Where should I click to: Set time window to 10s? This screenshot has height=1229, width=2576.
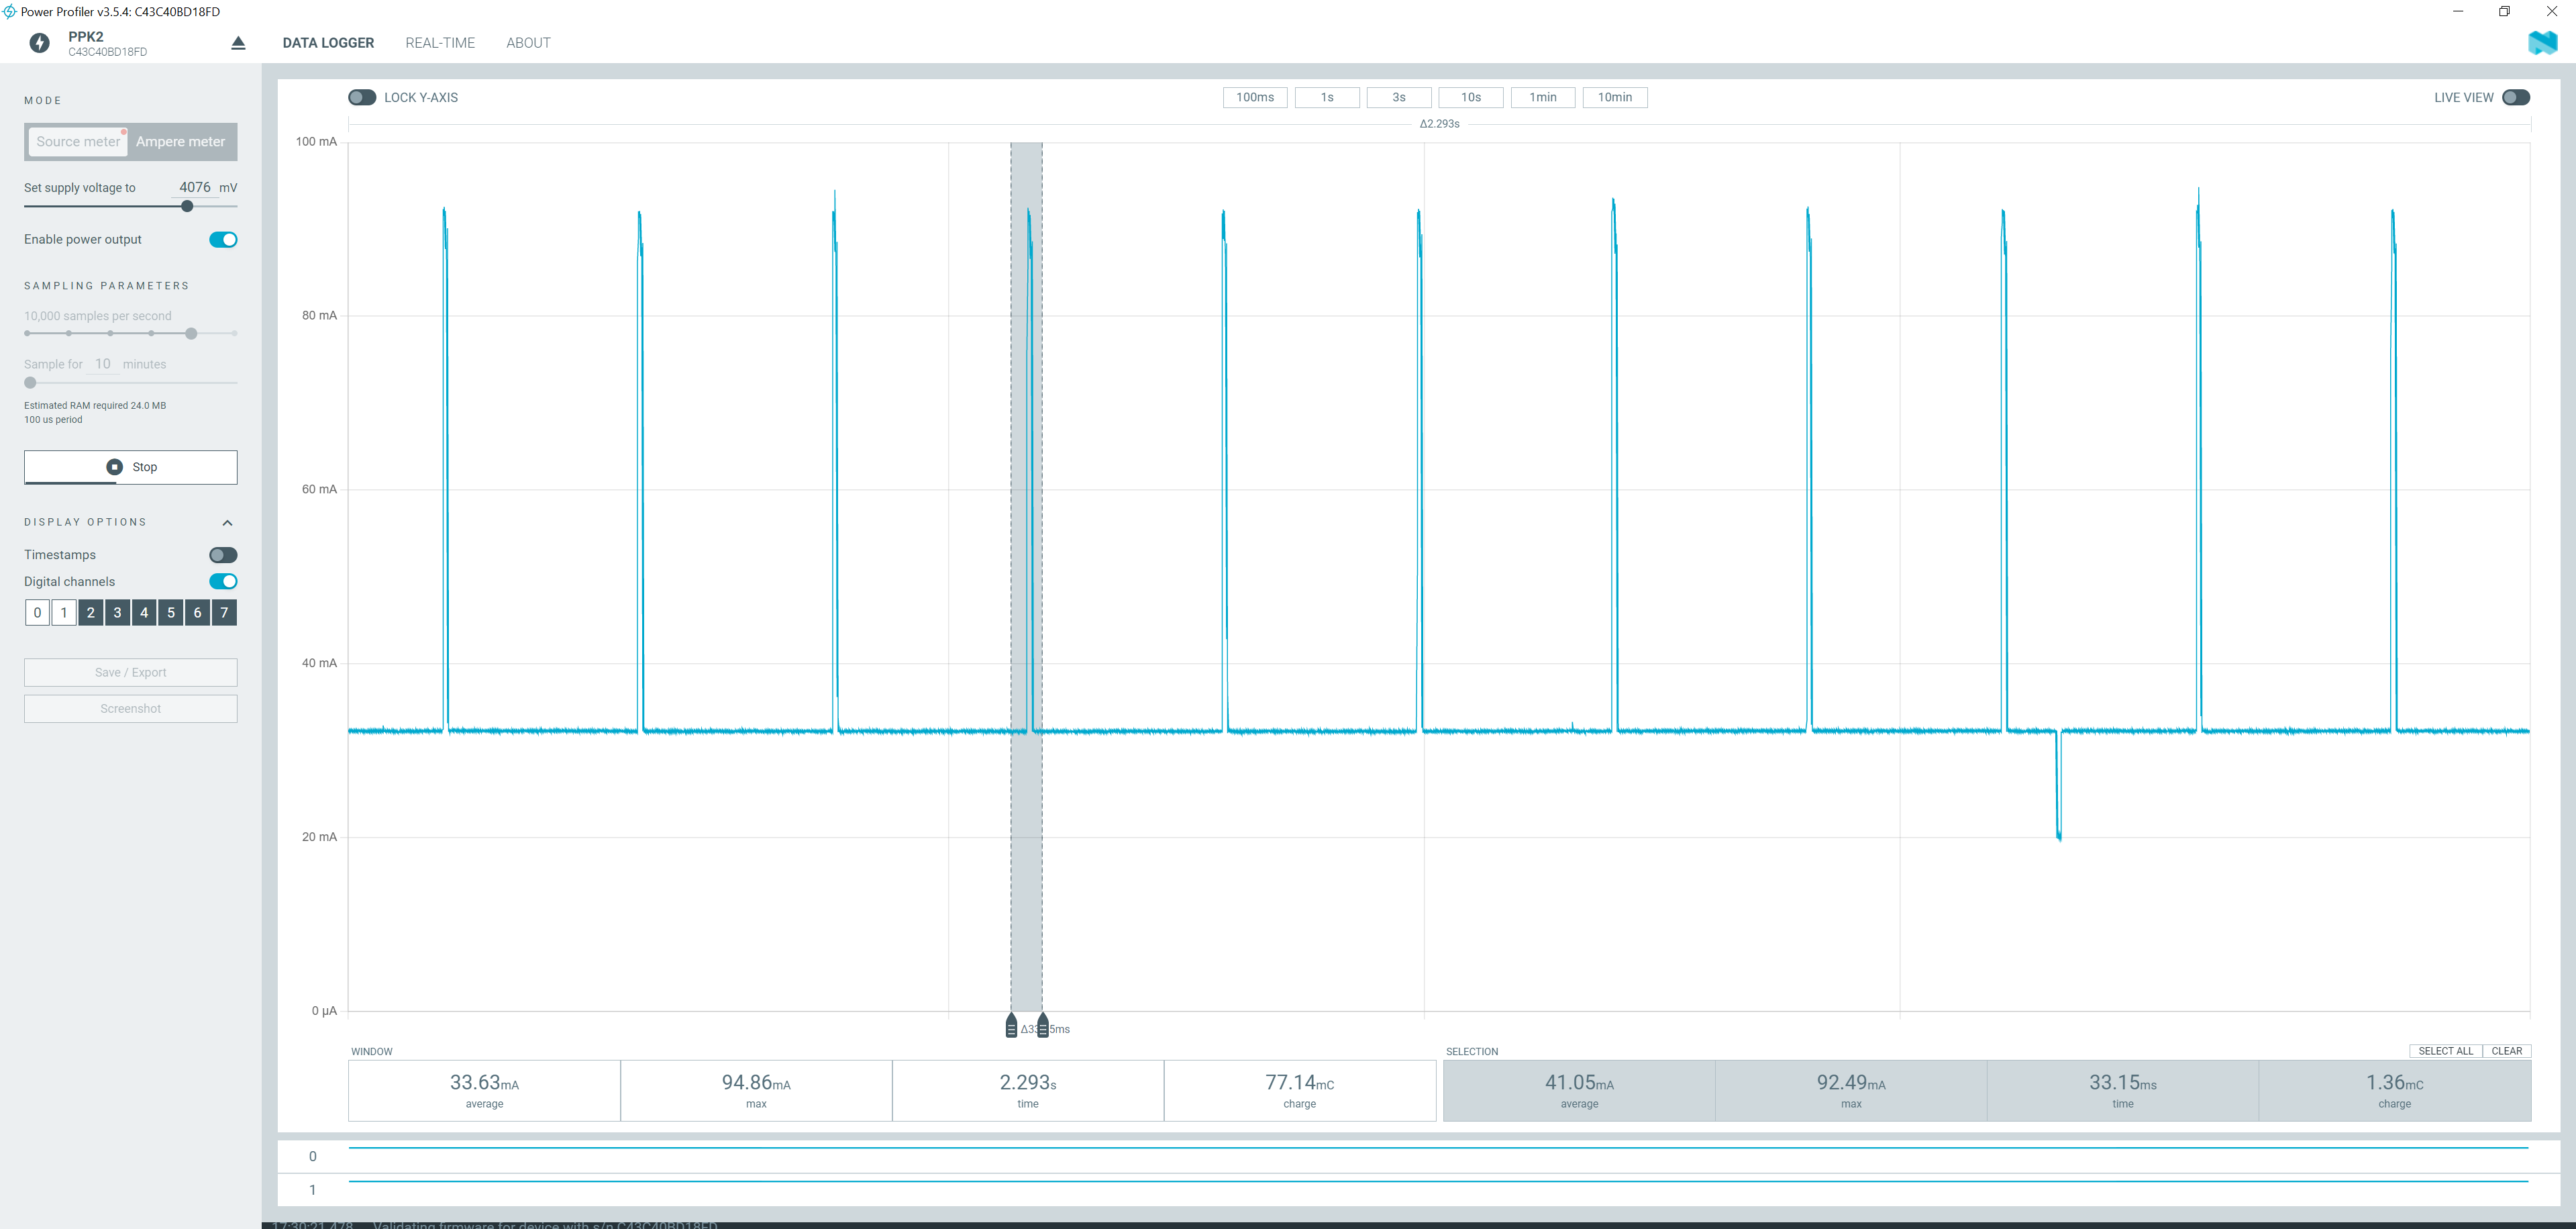click(x=1471, y=97)
